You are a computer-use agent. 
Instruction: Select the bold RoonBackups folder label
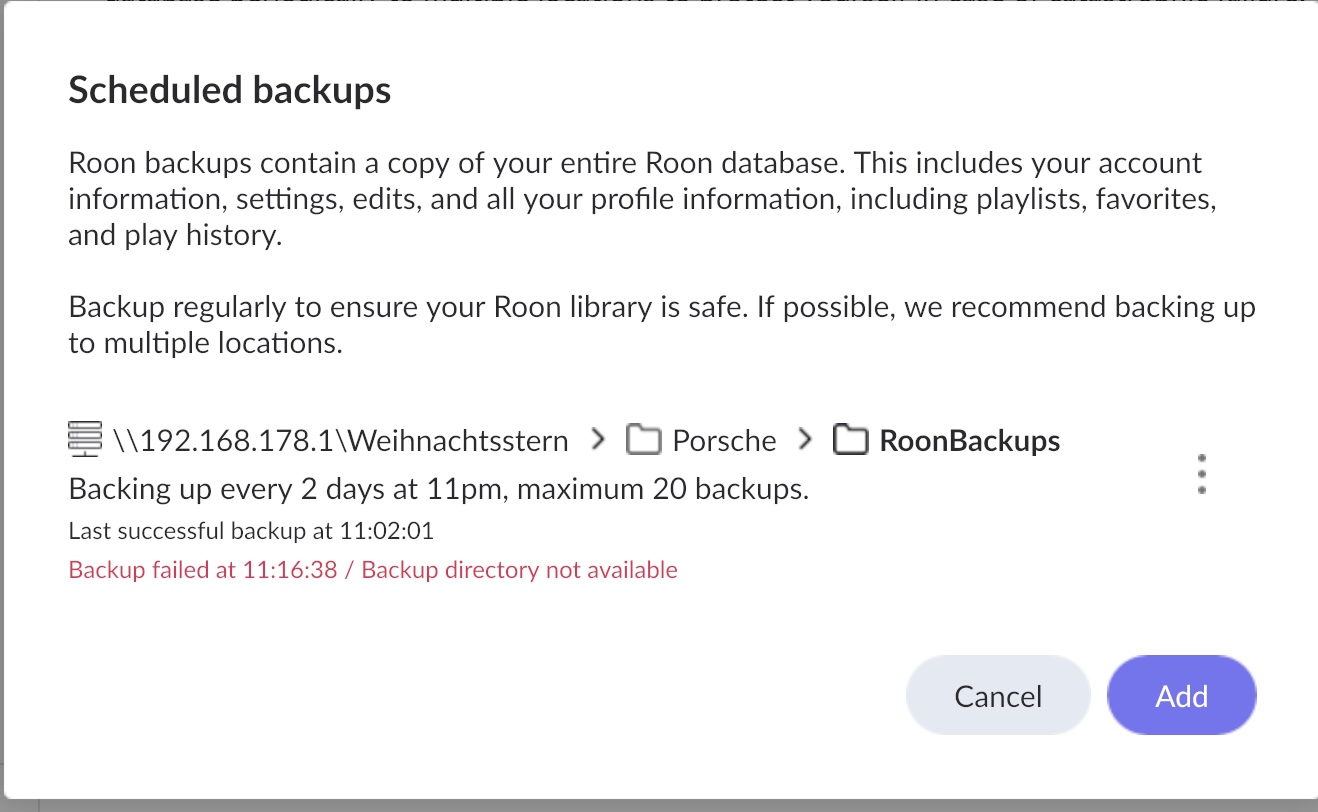[x=970, y=440]
